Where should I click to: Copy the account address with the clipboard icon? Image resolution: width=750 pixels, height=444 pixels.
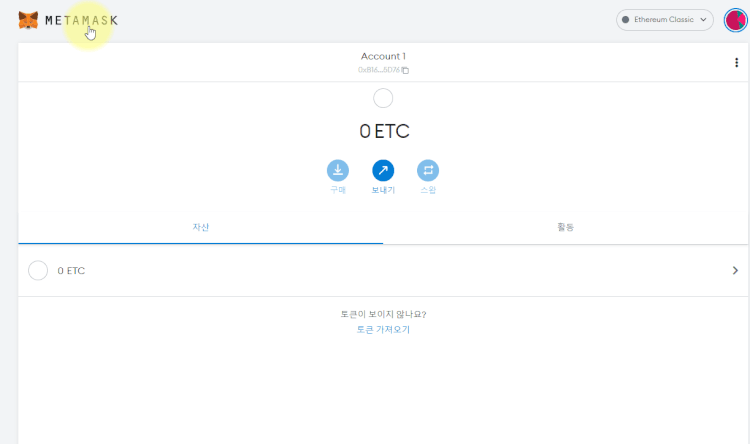coord(405,70)
